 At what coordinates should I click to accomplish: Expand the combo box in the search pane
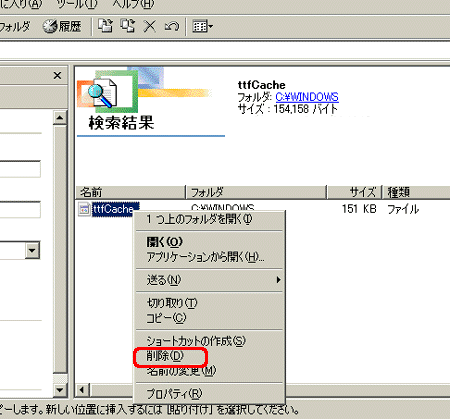(x=32, y=250)
